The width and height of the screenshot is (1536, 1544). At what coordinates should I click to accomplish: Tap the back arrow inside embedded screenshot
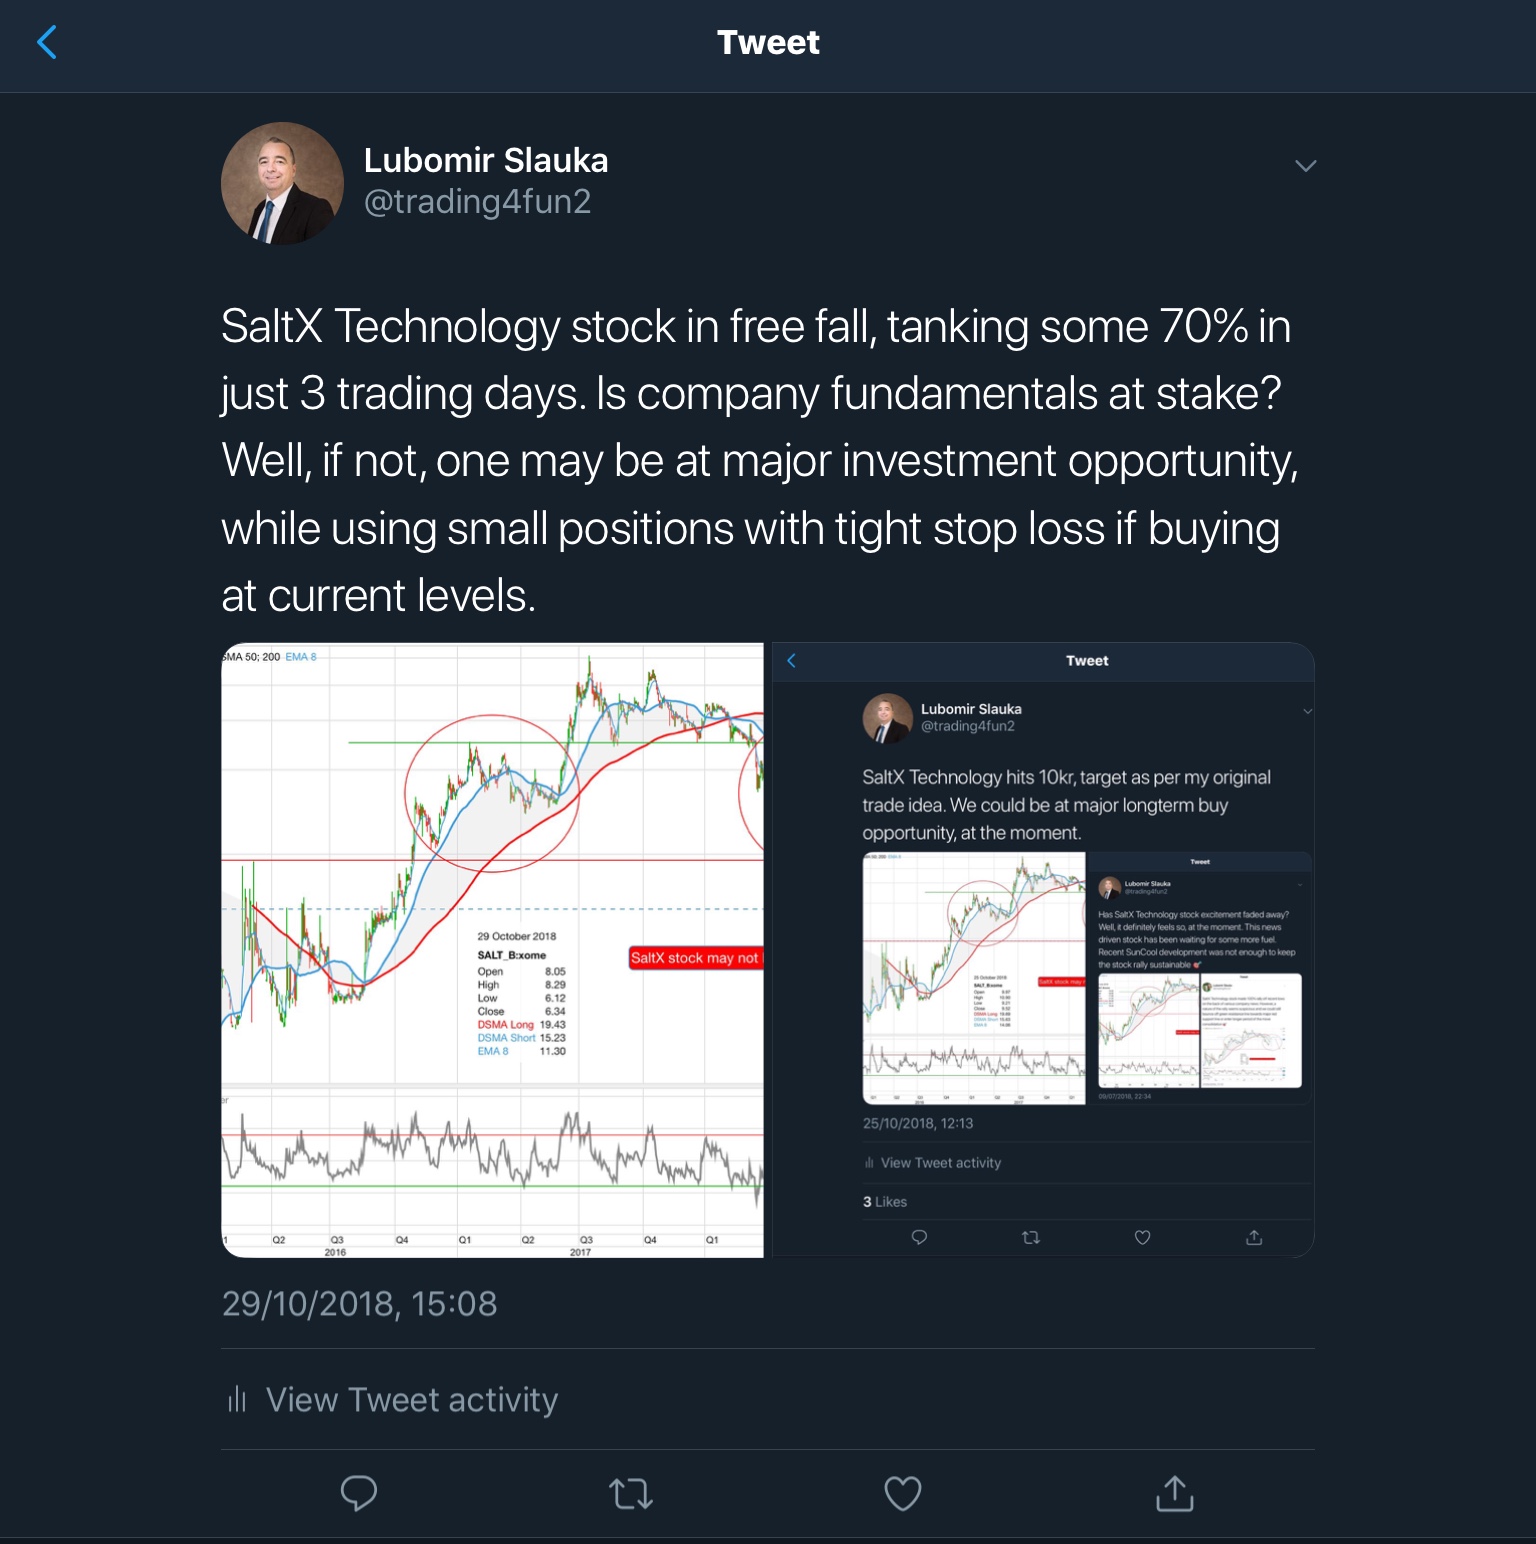coord(791,660)
